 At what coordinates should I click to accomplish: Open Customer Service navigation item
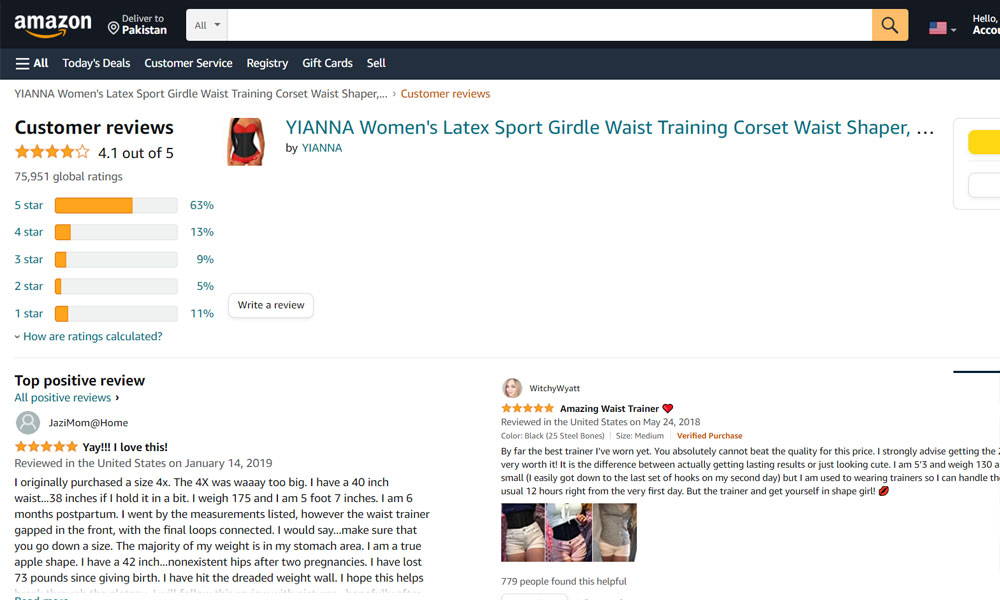[x=188, y=63]
